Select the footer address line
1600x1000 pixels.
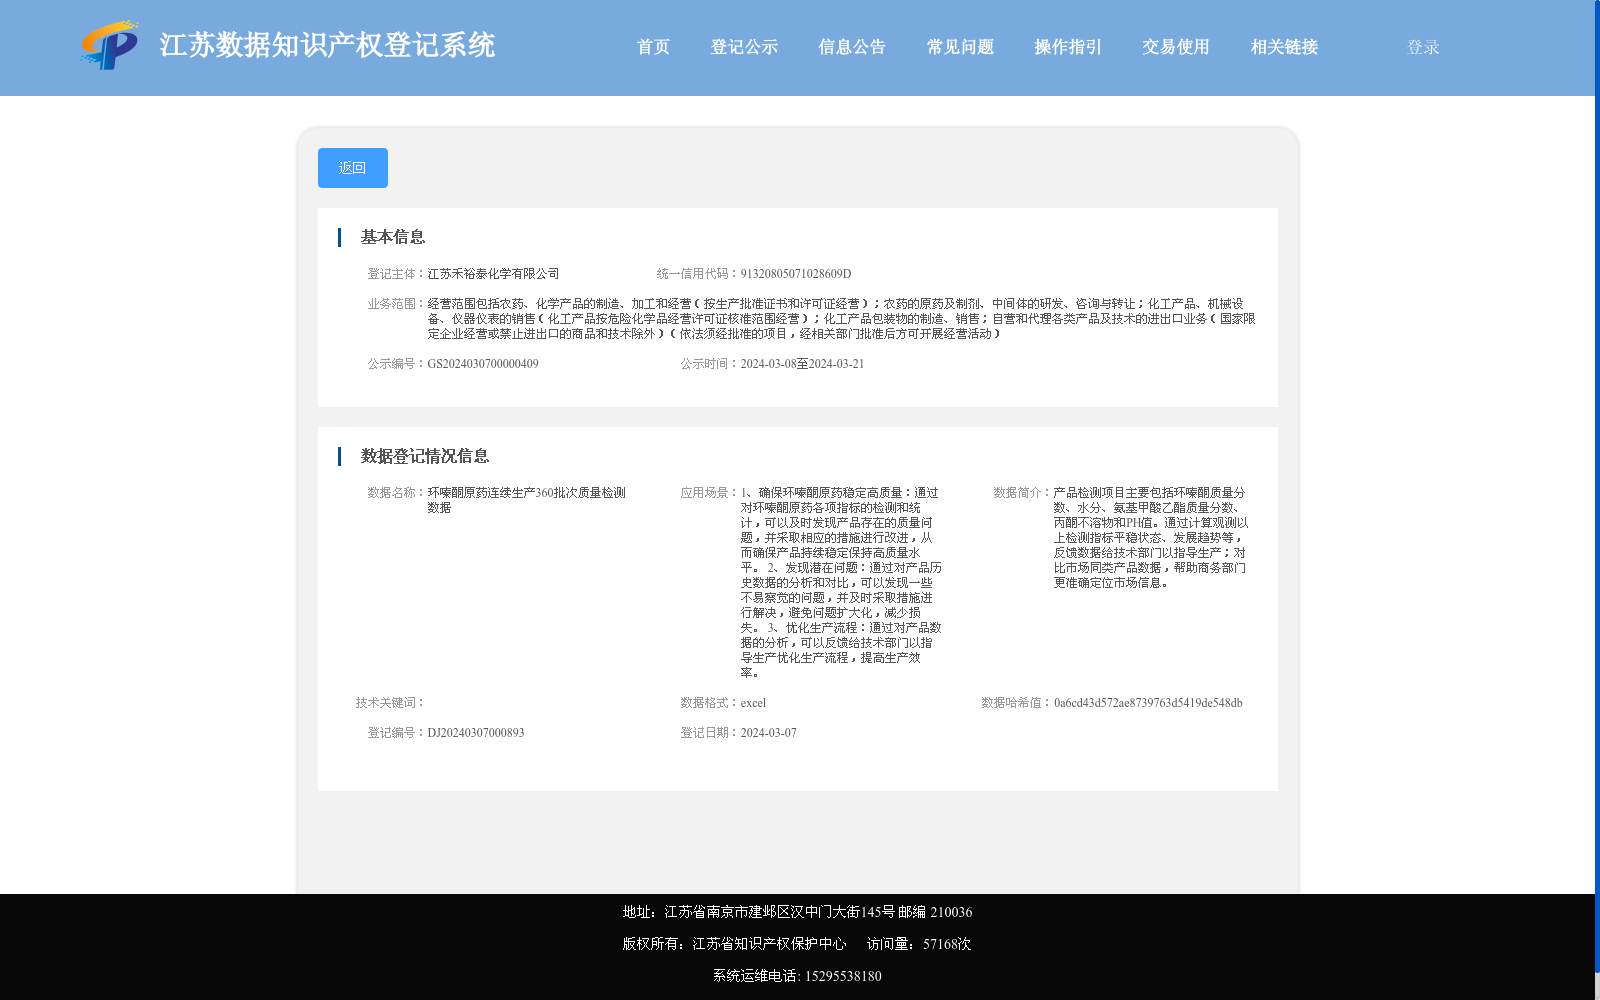(797, 912)
